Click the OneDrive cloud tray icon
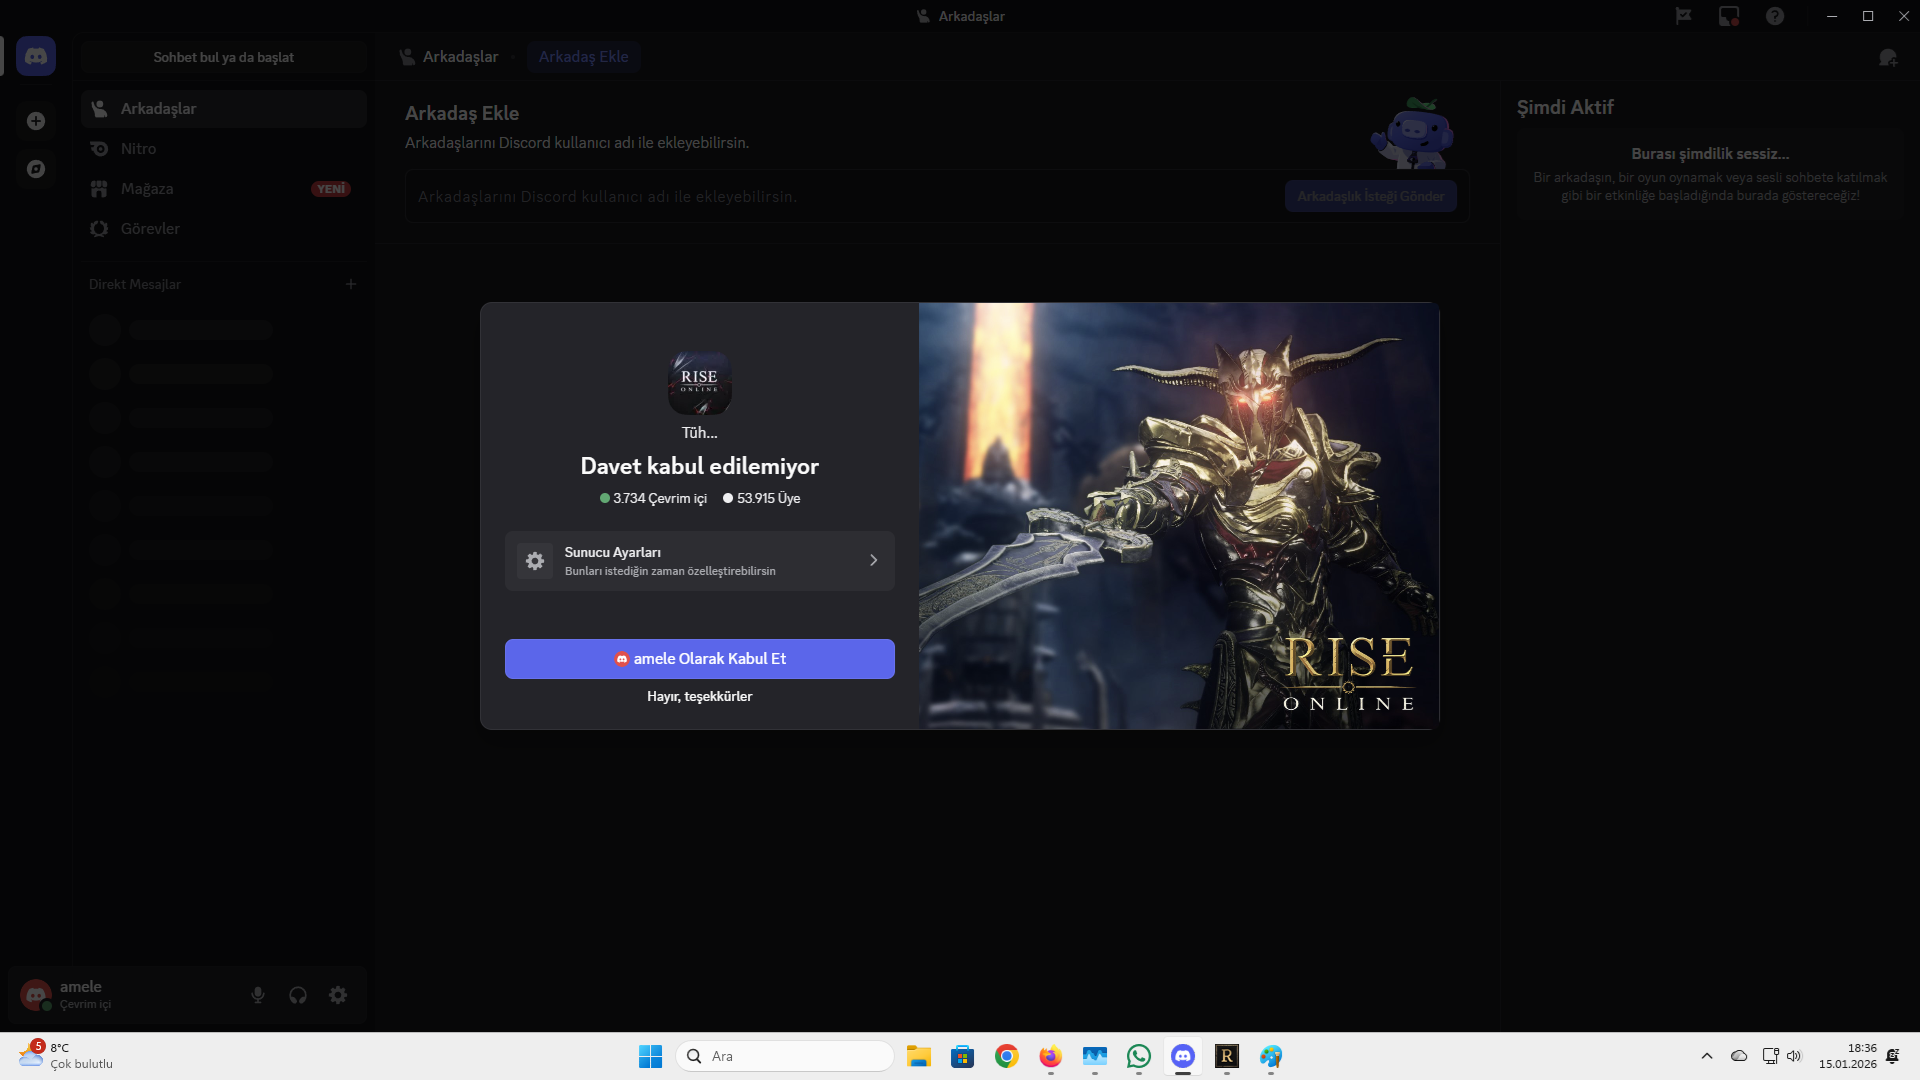The height and width of the screenshot is (1080, 1920). (x=1739, y=1056)
